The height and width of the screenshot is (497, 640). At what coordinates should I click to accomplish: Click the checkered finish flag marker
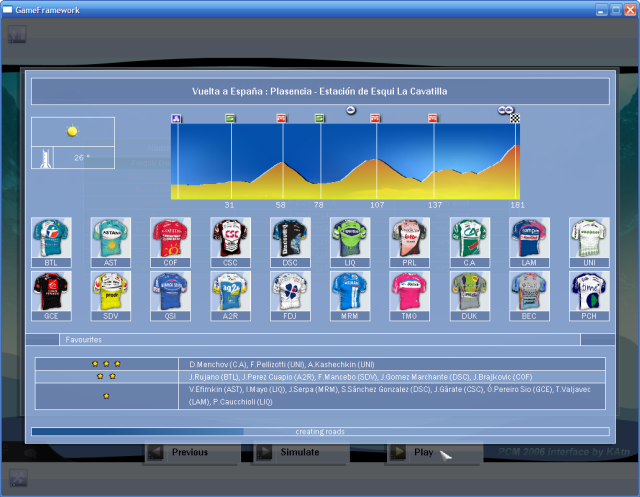click(x=516, y=118)
